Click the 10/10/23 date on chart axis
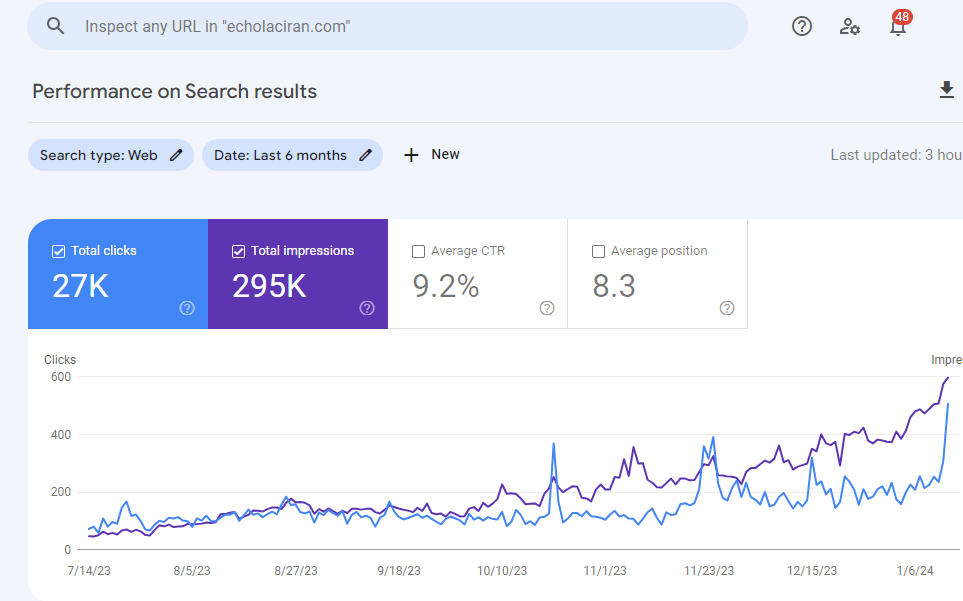This screenshot has width=963, height=601. [x=502, y=571]
